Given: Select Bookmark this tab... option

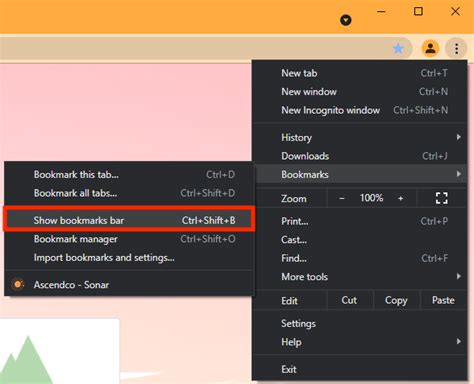Looking at the screenshot, I should (x=129, y=174).
